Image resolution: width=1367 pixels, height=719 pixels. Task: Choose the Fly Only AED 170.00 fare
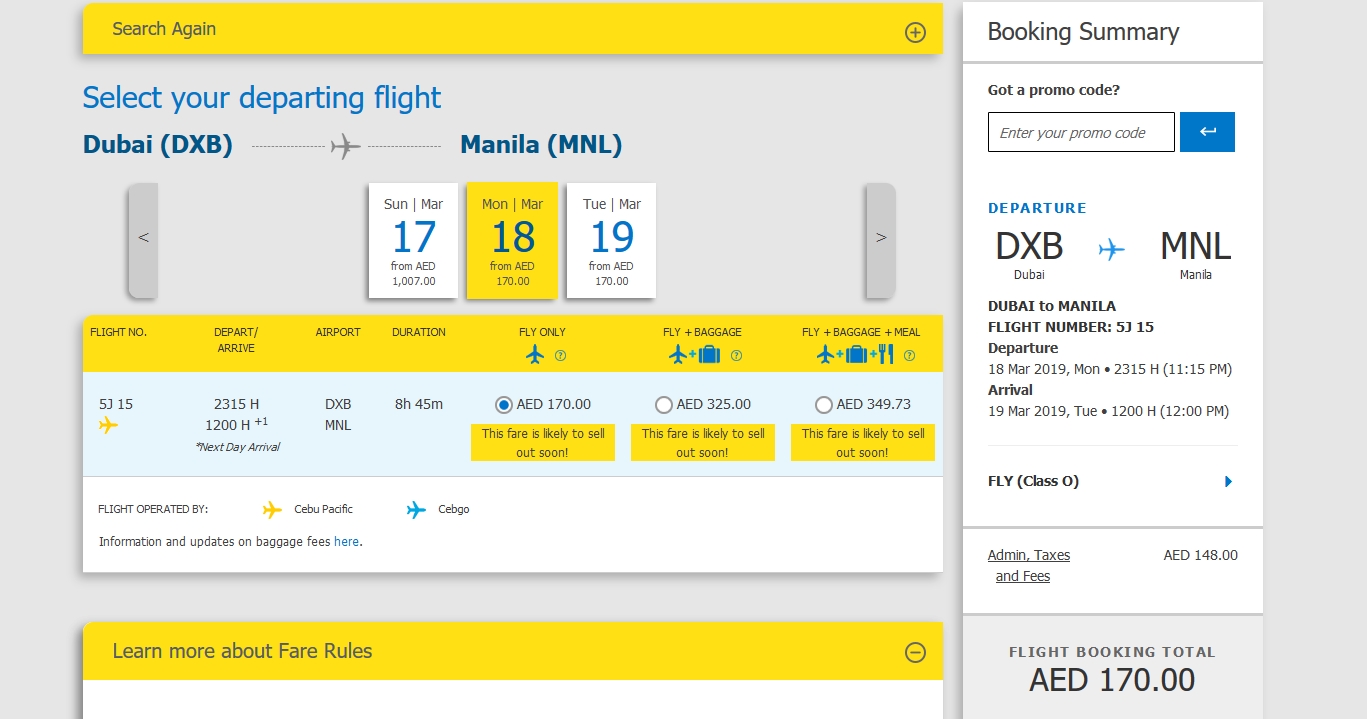click(x=504, y=405)
